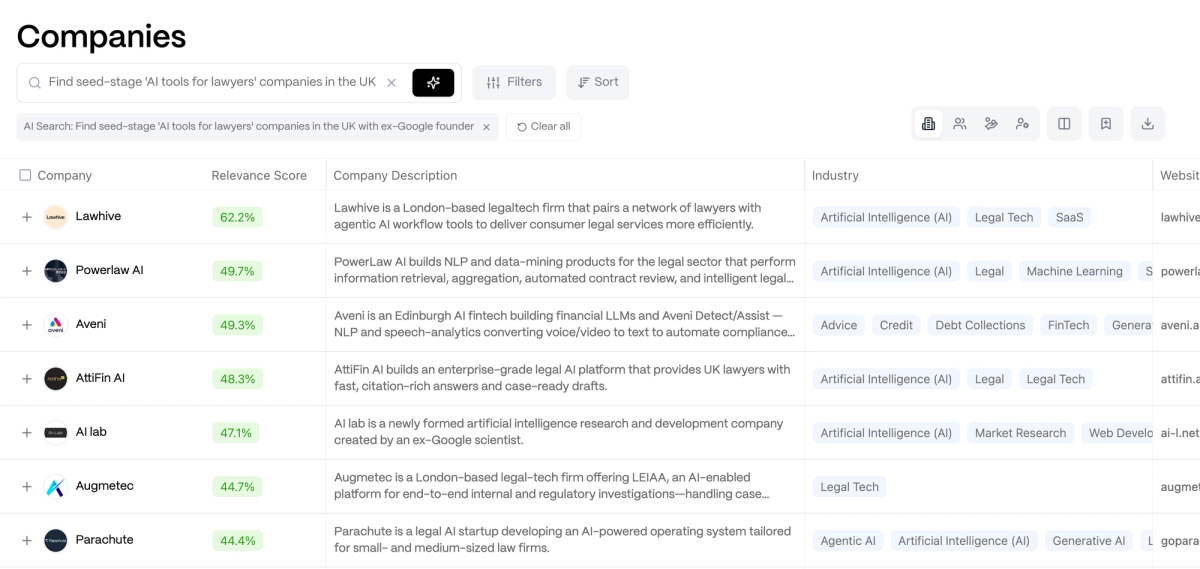Click the Legal Tech tag in Augmetec row
Image resolution: width=1200 pixels, height=569 pixels.
(849, 487)
